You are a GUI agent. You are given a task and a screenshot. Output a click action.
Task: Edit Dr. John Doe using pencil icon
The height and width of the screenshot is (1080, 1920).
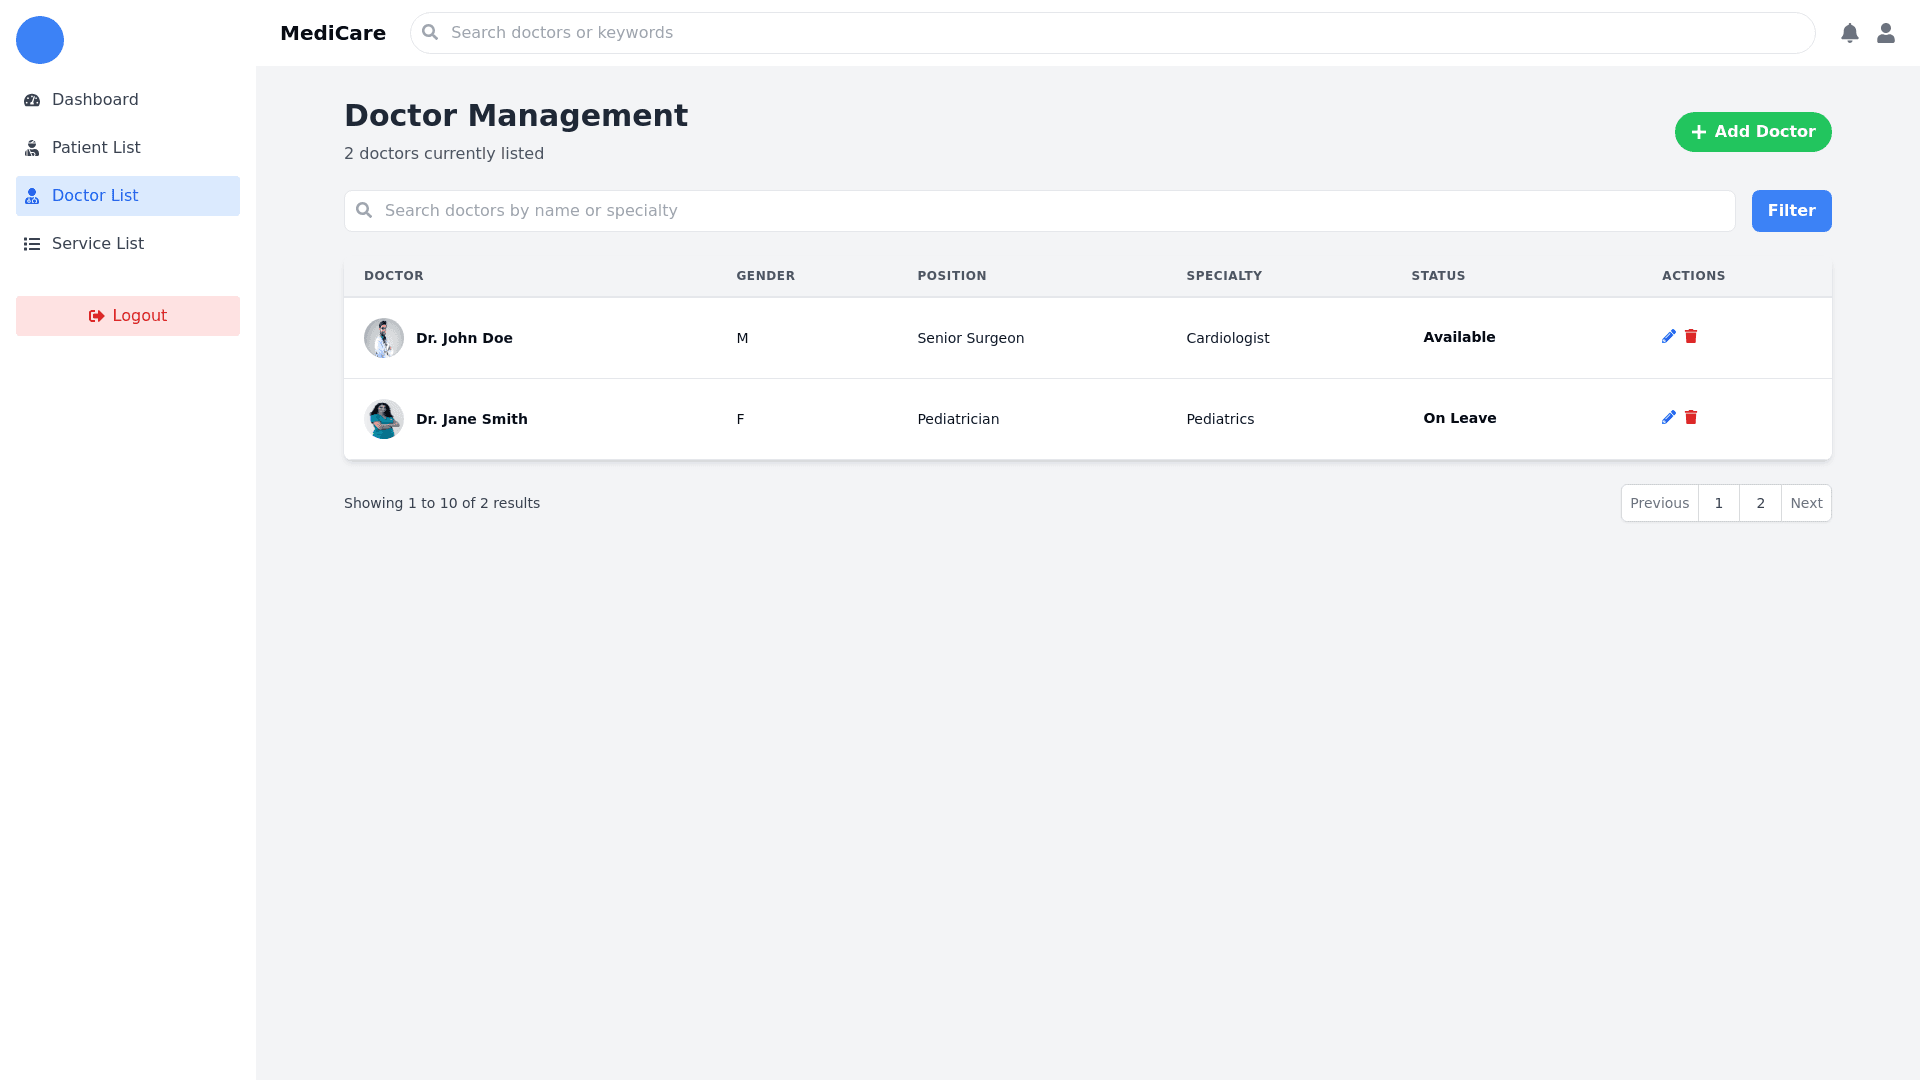1669,336
